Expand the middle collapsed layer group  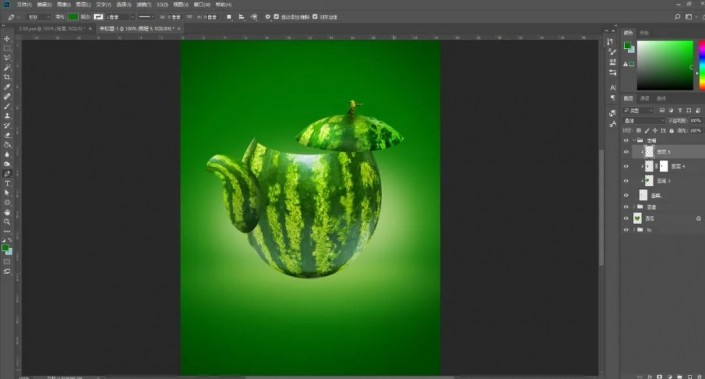coord(634,207)
